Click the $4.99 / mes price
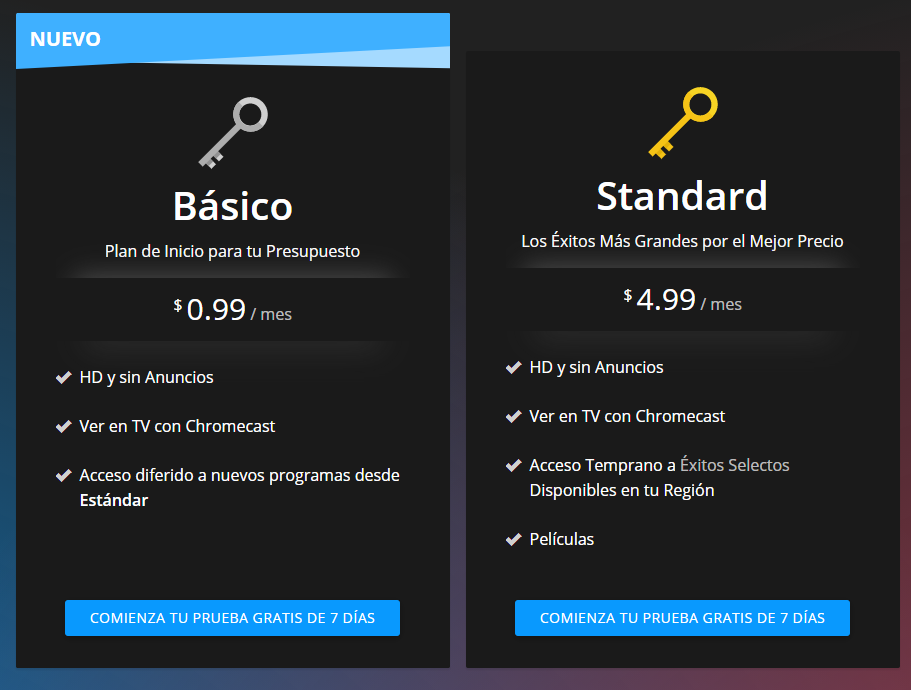Image resolution: width=911 pixels, height=690 pixels. pyautogui.click(x=682, y=300)
